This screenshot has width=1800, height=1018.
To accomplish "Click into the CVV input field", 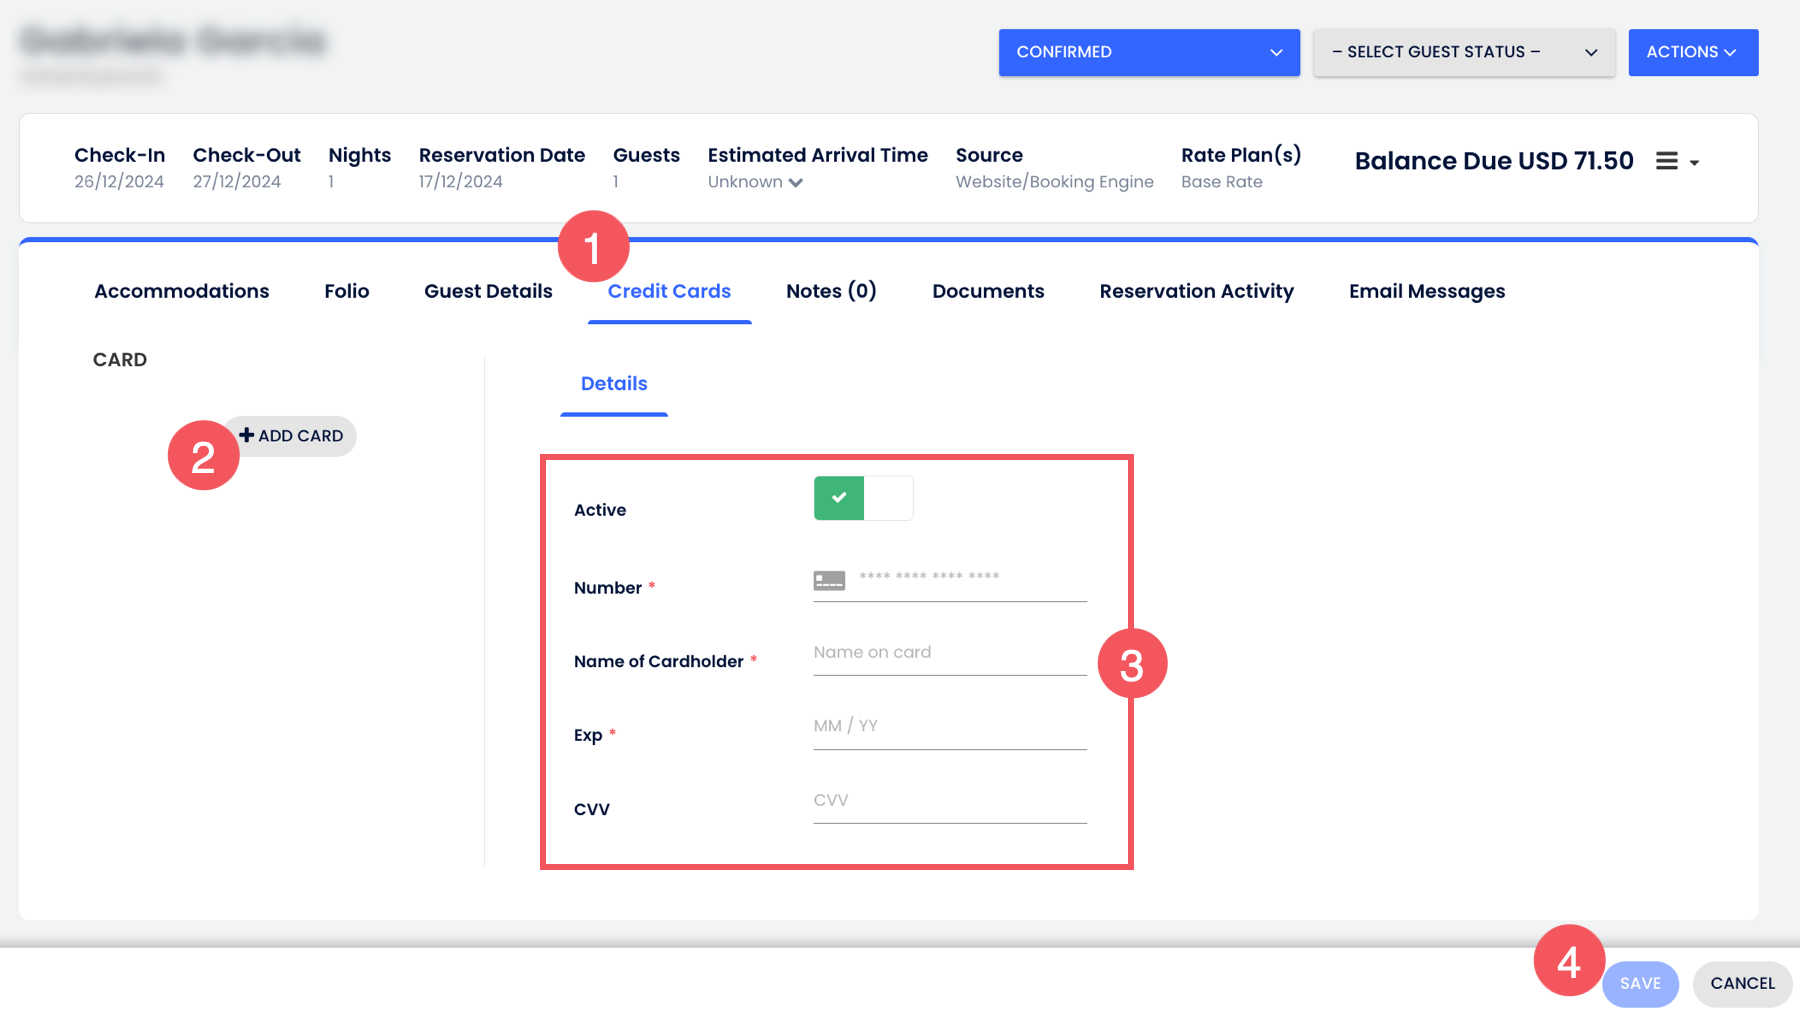I will click(x=949, y=801).
